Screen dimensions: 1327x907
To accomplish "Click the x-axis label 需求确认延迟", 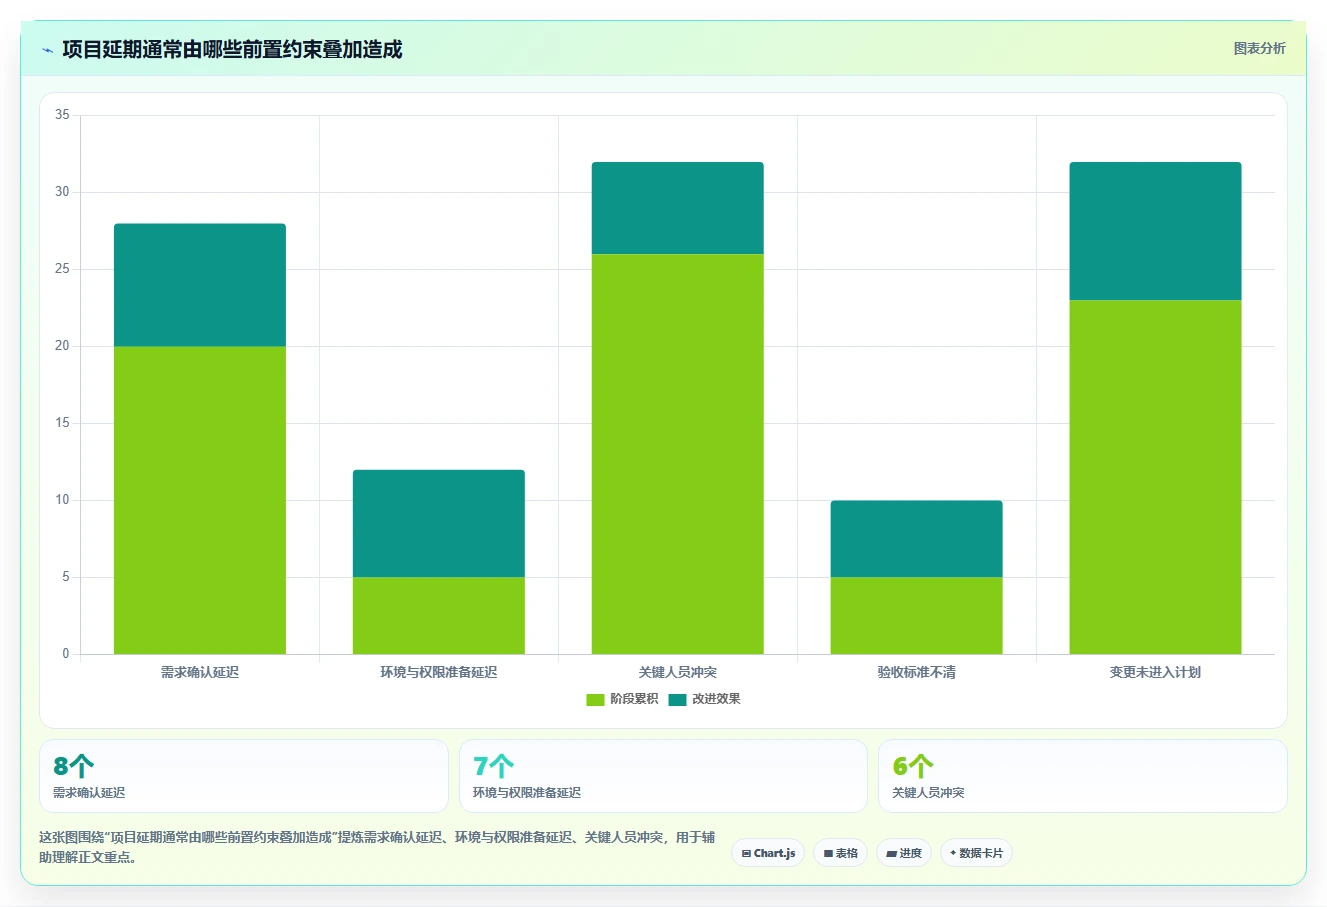I will tap(200, 672).
